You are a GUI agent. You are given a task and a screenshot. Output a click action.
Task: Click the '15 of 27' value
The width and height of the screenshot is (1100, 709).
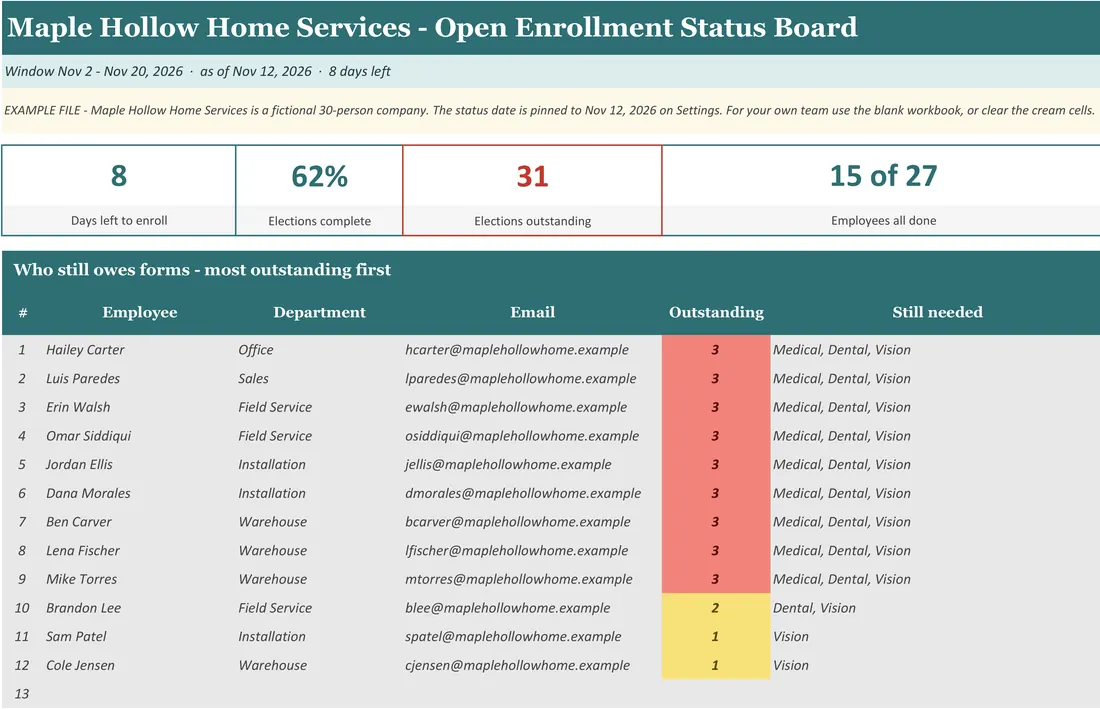point(883,175)
